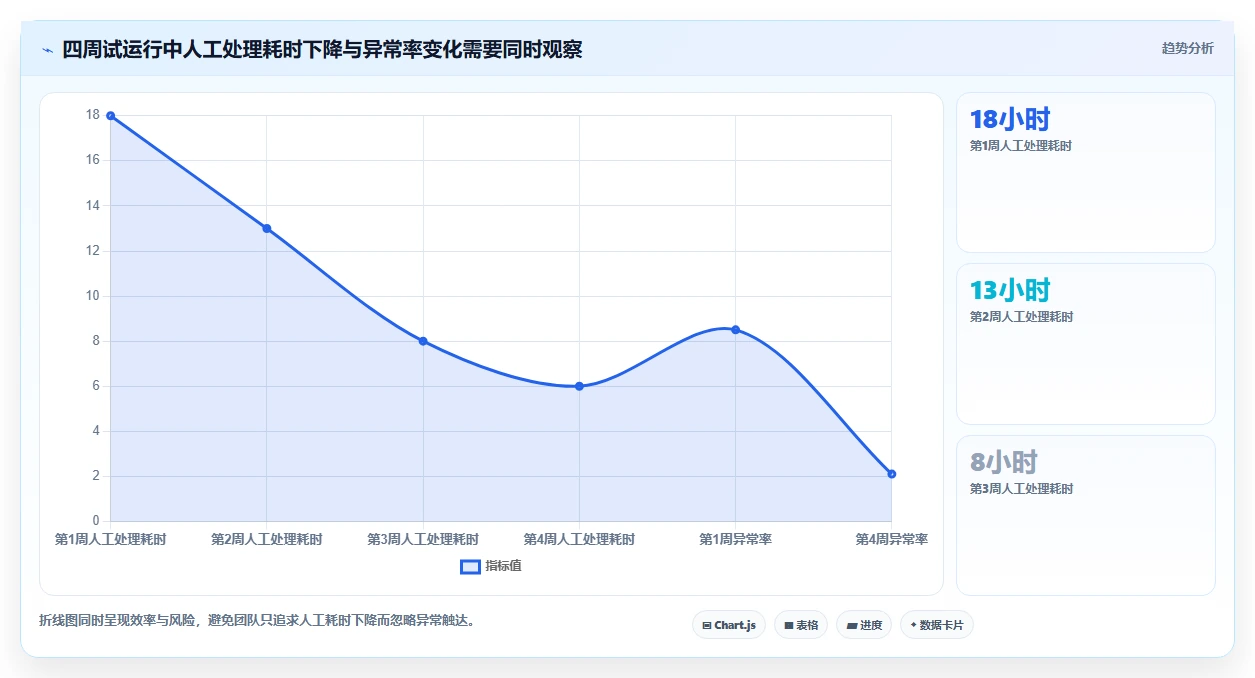Click the lightning trend icon beside the title

(47, 50)
